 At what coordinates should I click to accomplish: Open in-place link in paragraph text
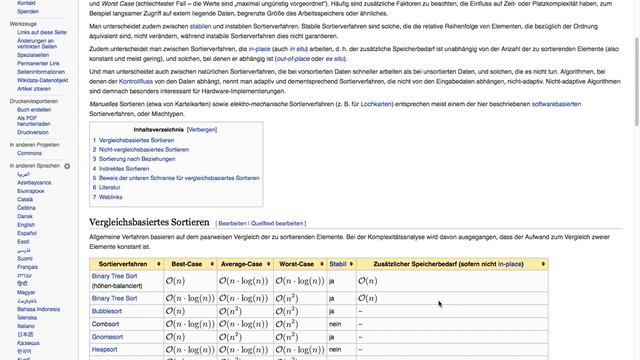(260, 49)
